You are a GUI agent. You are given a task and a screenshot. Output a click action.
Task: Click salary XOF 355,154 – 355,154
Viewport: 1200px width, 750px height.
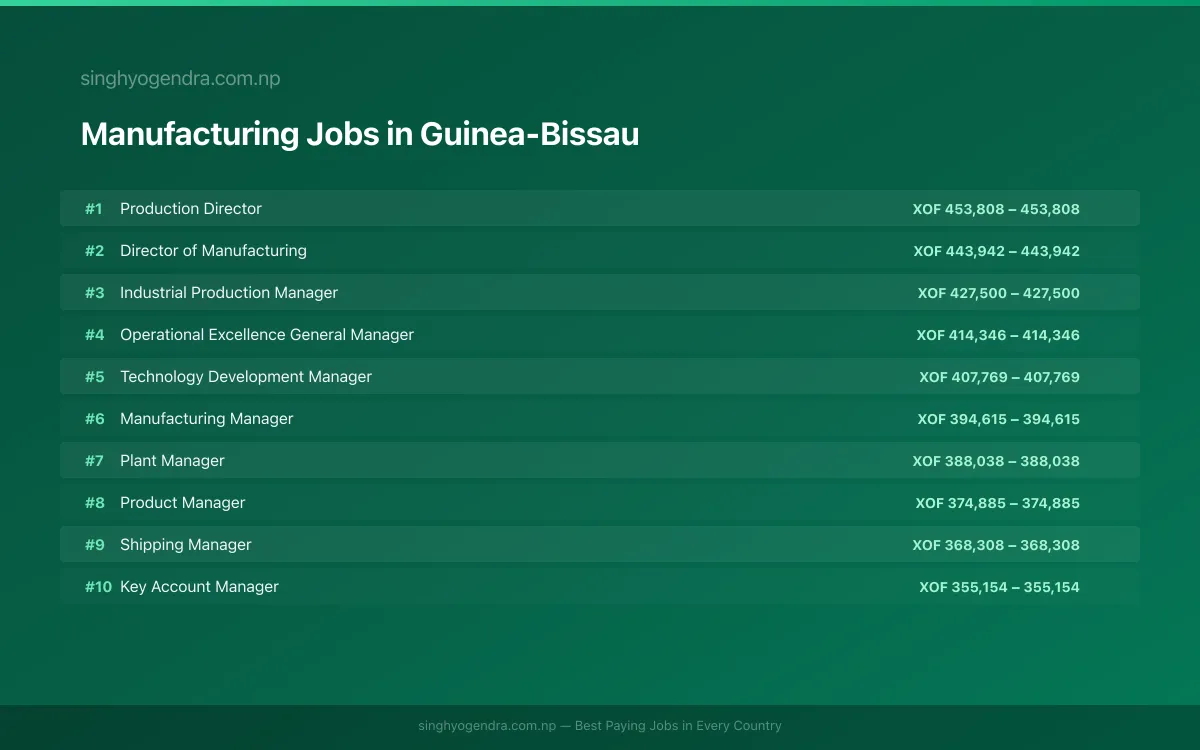[x=1000, y=587]
